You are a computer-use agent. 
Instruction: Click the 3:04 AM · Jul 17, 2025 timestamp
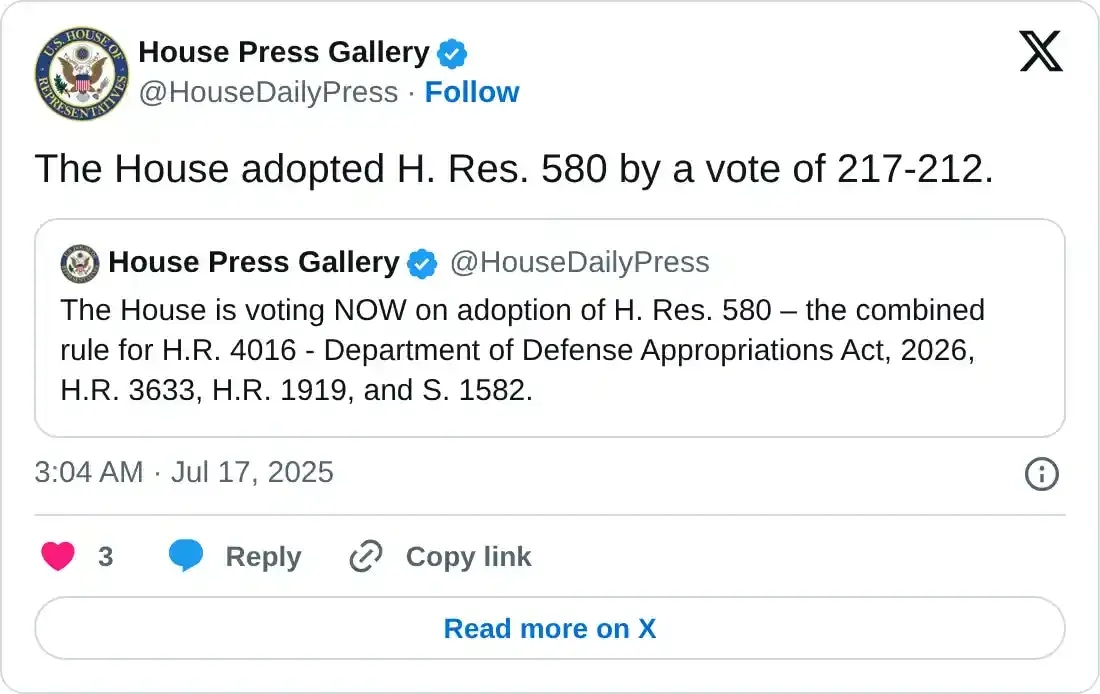point(184,472)
